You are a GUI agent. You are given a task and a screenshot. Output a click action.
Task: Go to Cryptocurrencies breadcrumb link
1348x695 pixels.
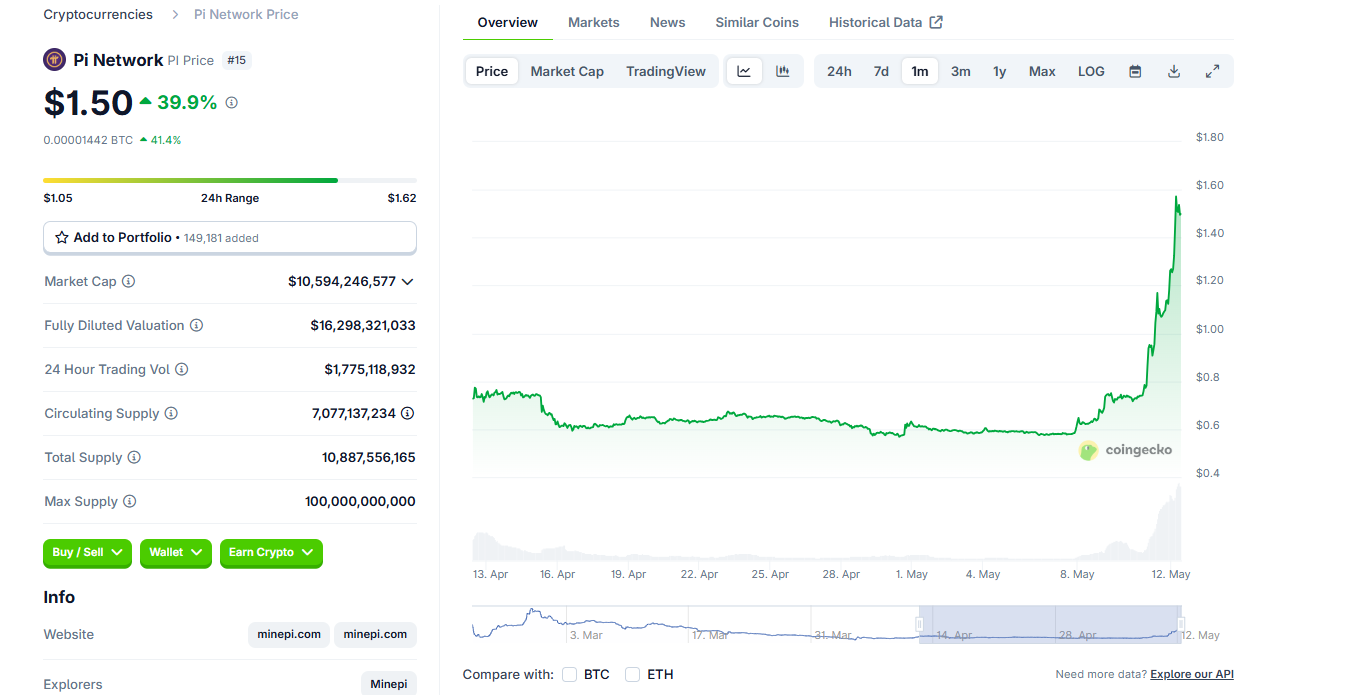coord(98,15)
